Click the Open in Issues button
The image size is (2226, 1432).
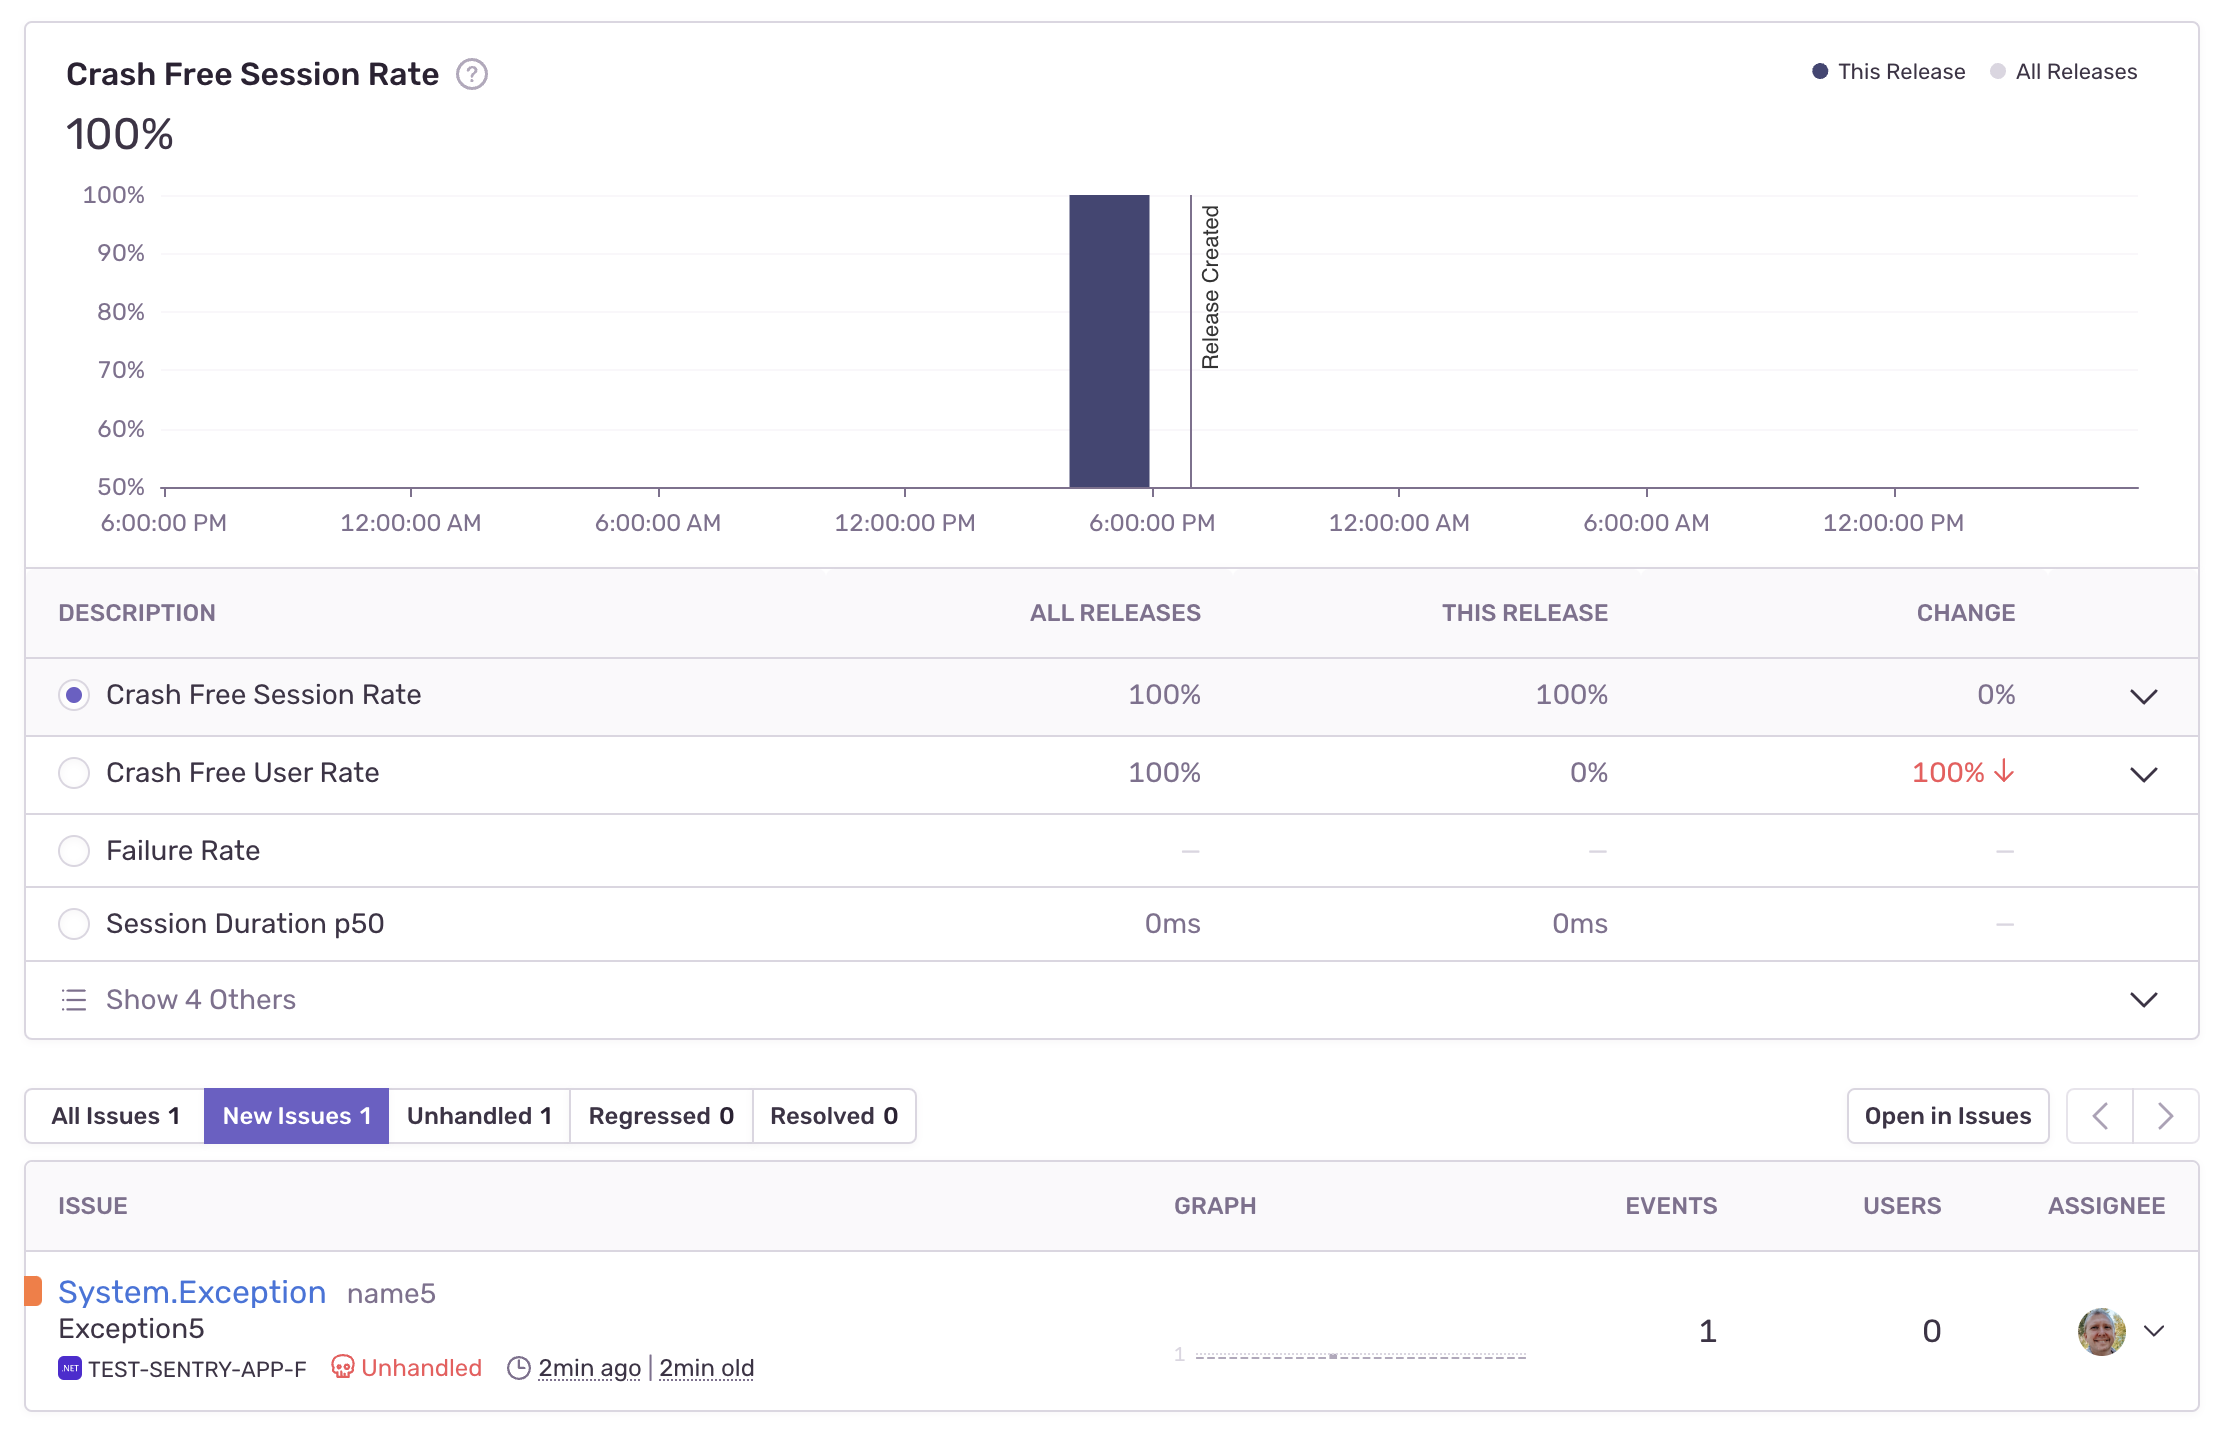click(x=1947, y=1116)
